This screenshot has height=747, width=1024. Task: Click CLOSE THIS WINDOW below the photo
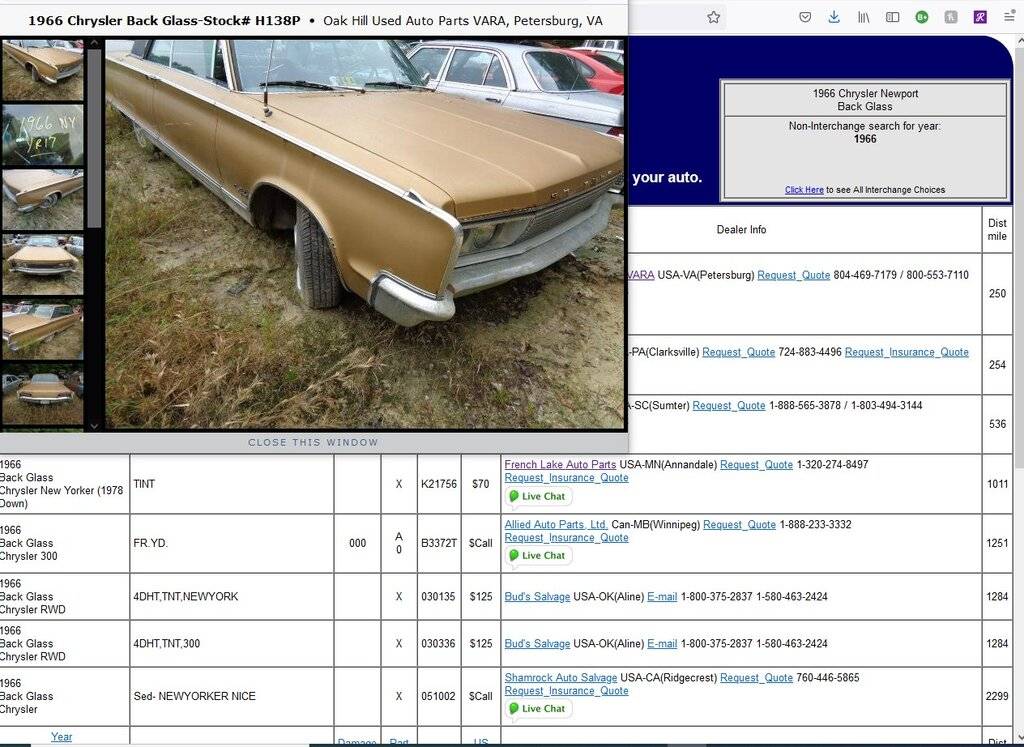pos(313,441)
